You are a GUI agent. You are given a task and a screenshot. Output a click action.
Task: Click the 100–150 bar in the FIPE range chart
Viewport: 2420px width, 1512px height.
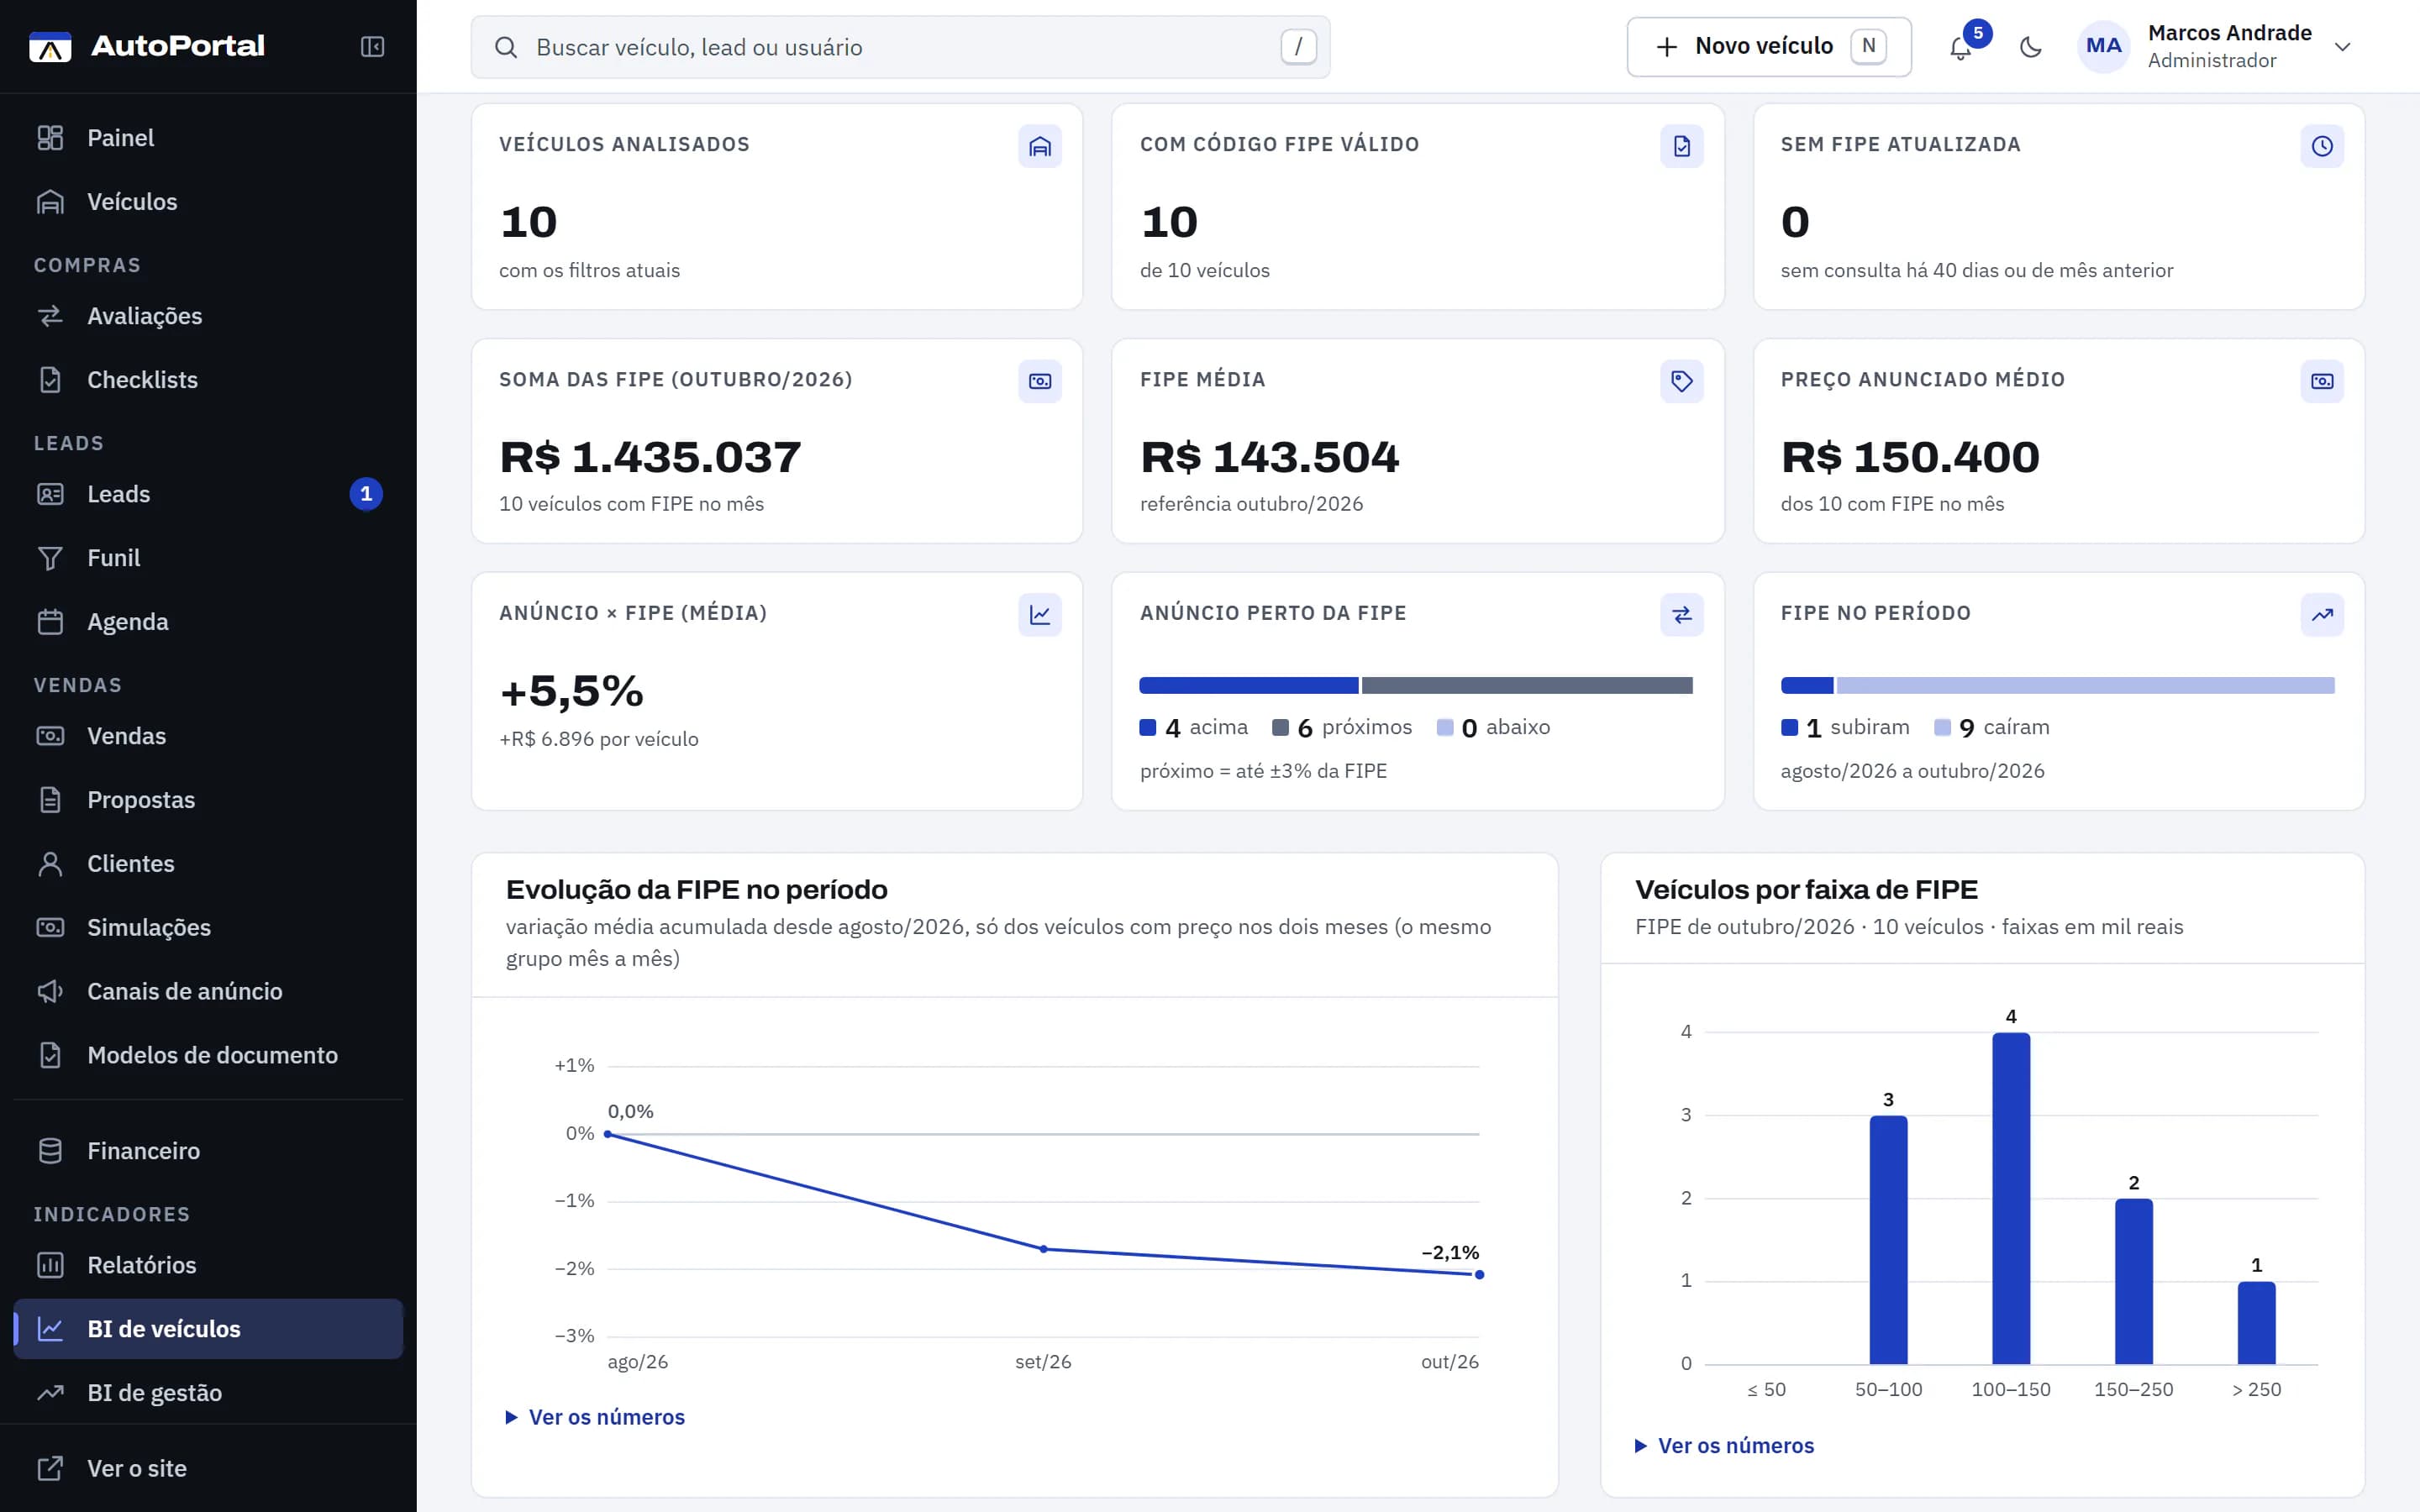point(2011,1198)
